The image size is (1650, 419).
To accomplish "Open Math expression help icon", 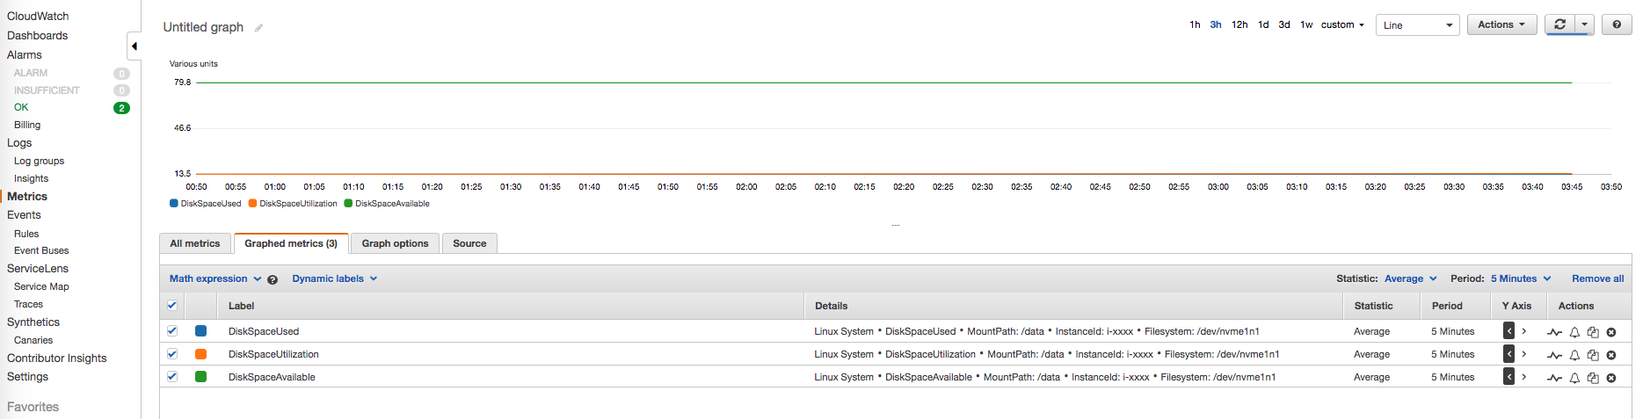I will pyautogui.click(x=272, y=280).
